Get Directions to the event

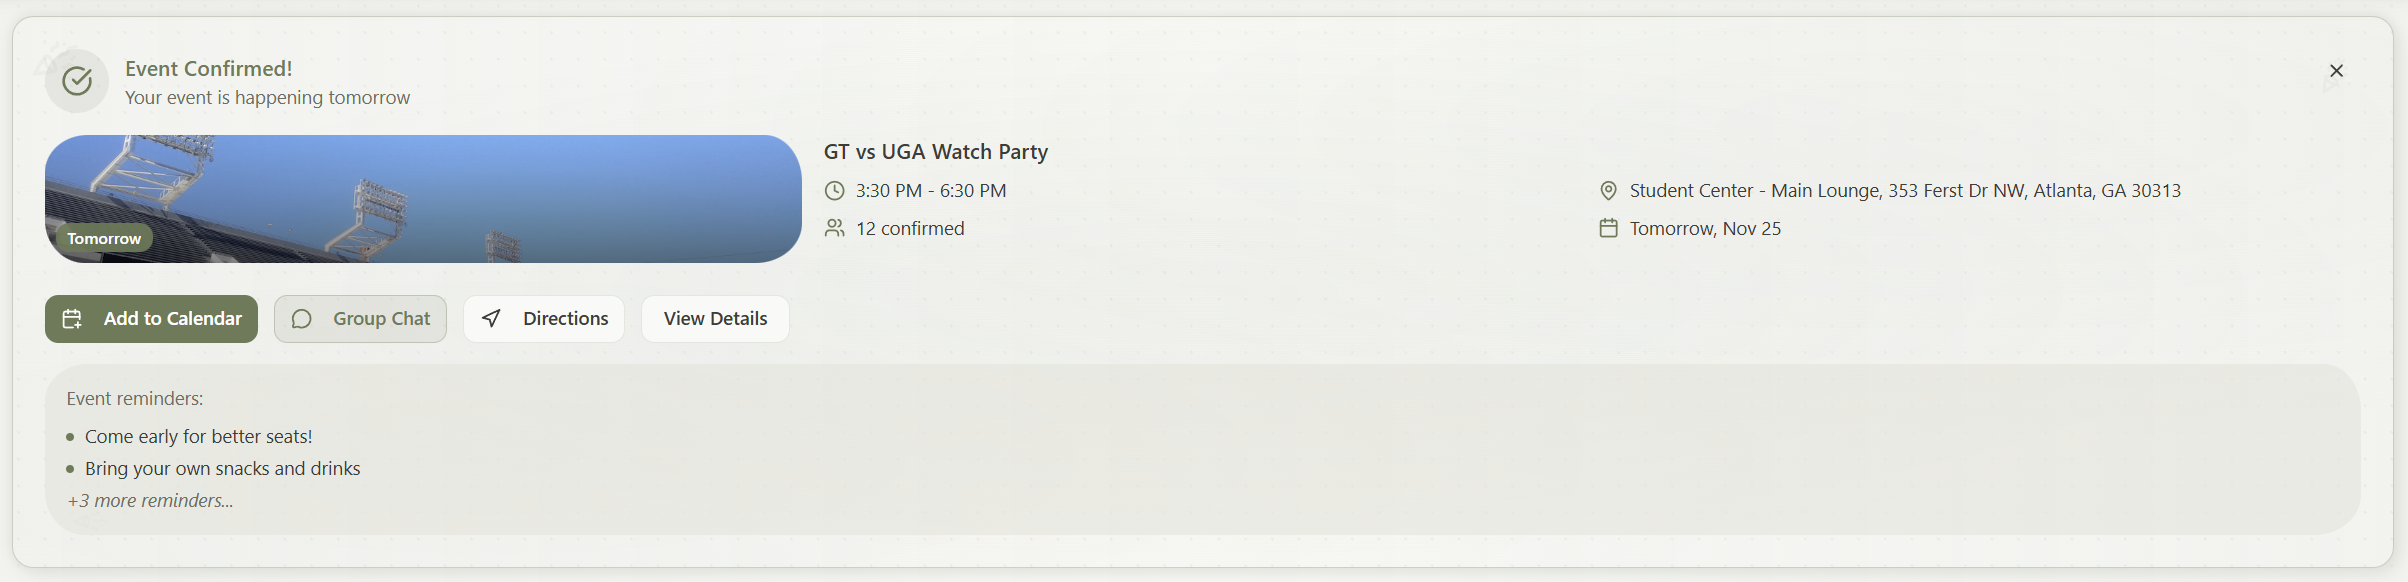click(544, 319)
